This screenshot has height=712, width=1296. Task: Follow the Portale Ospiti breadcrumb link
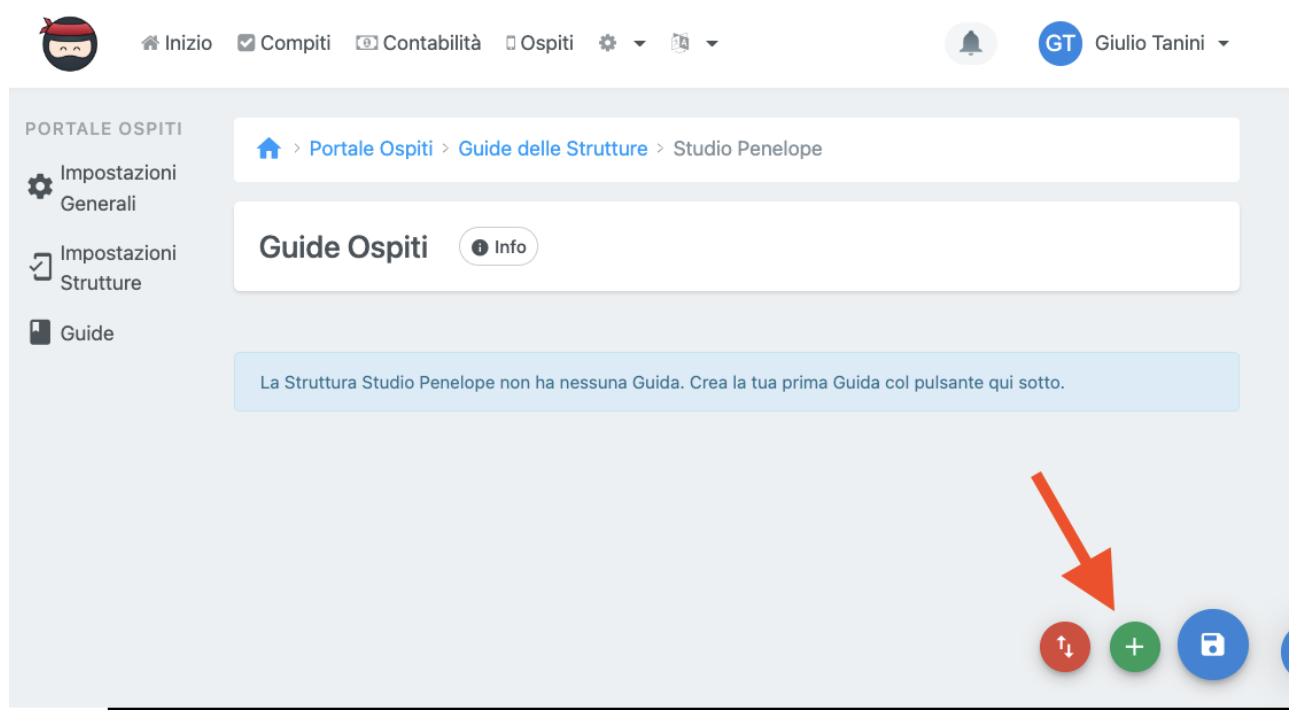tap(371, 149)
